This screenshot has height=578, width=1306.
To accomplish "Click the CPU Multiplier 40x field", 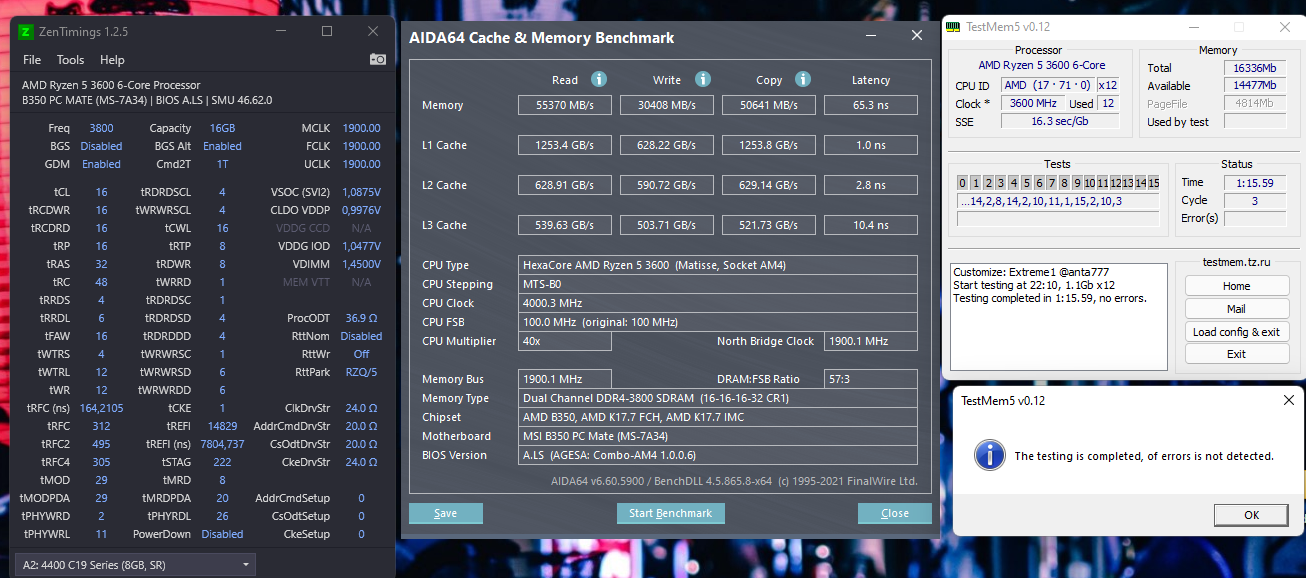I will pyautogui.click(x=565, y=341).
